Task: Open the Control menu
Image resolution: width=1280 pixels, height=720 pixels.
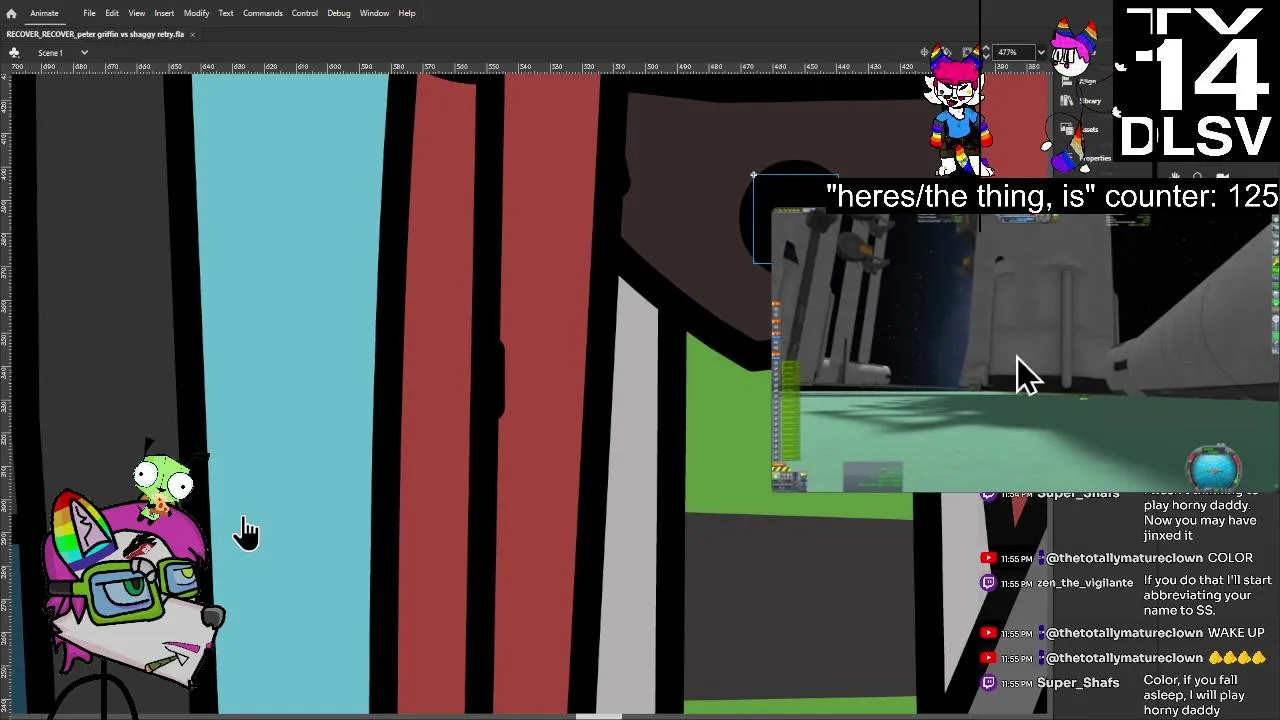Action: pyautogui.click(x=304, y=13)
